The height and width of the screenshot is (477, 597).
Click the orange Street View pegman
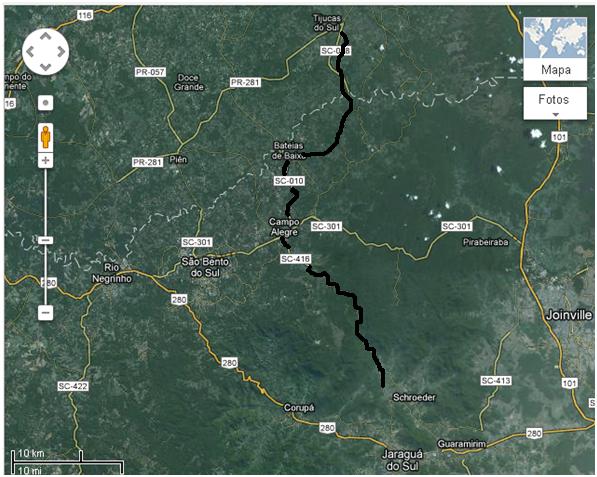(x=46, y=137)
